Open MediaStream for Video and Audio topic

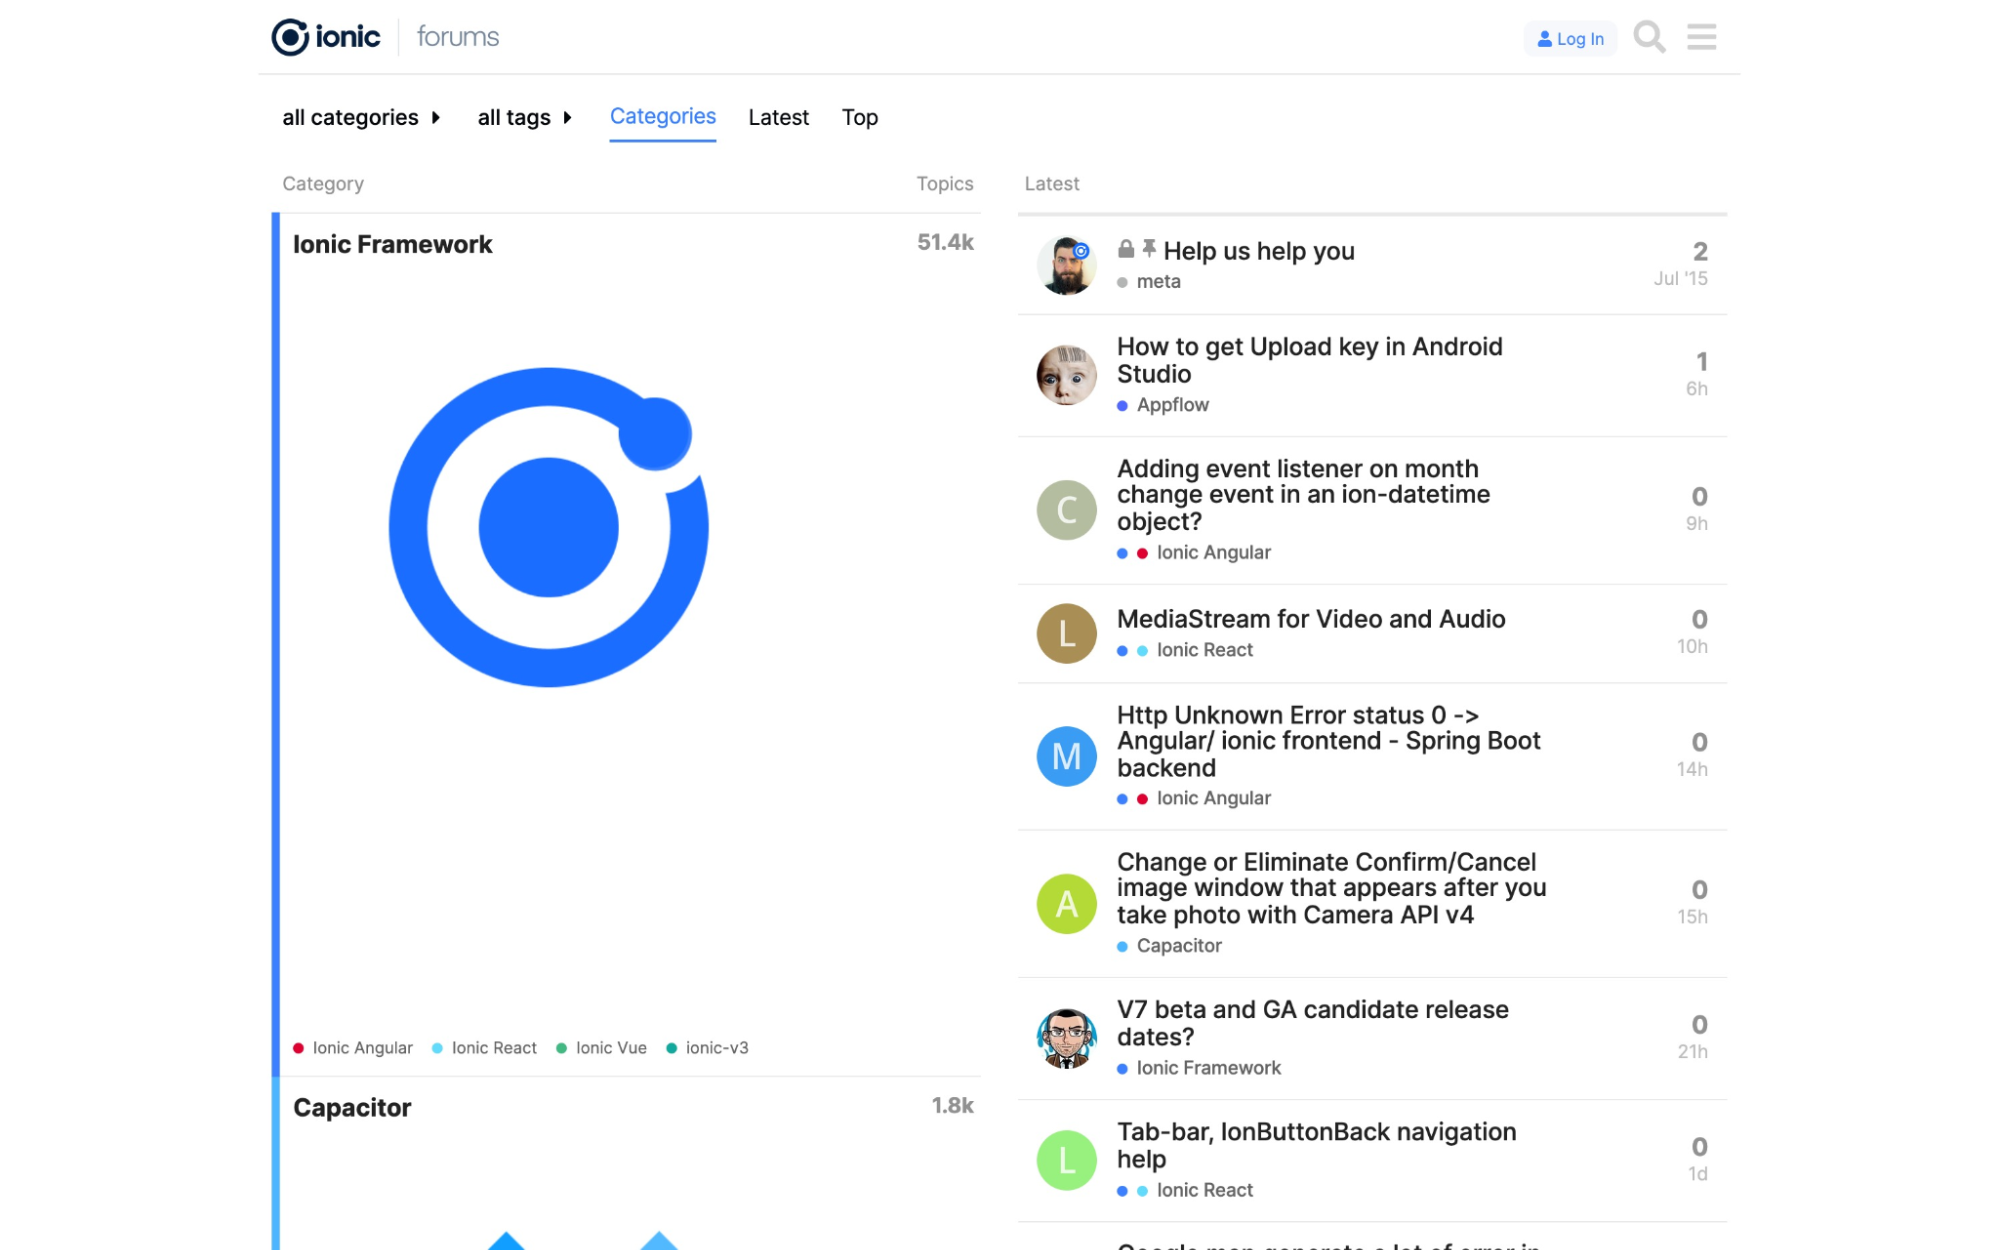point(1310,619)
